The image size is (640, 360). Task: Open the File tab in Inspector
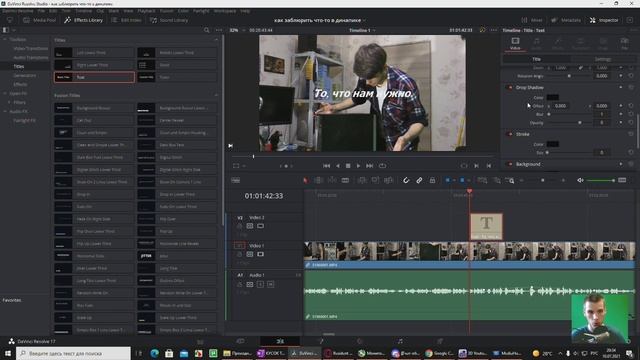pos(624,43)
